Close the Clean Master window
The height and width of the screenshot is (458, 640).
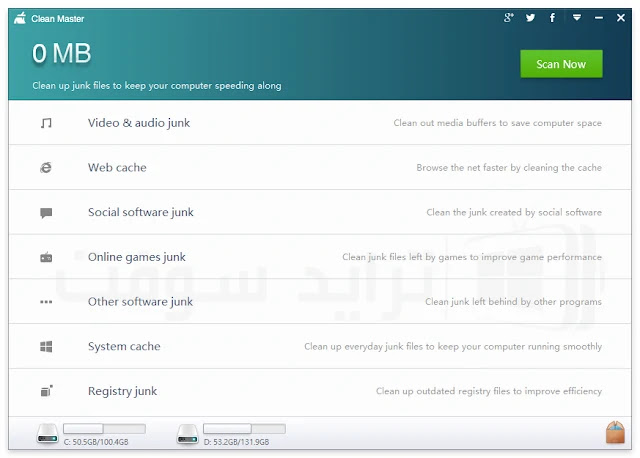coord(621,18)
